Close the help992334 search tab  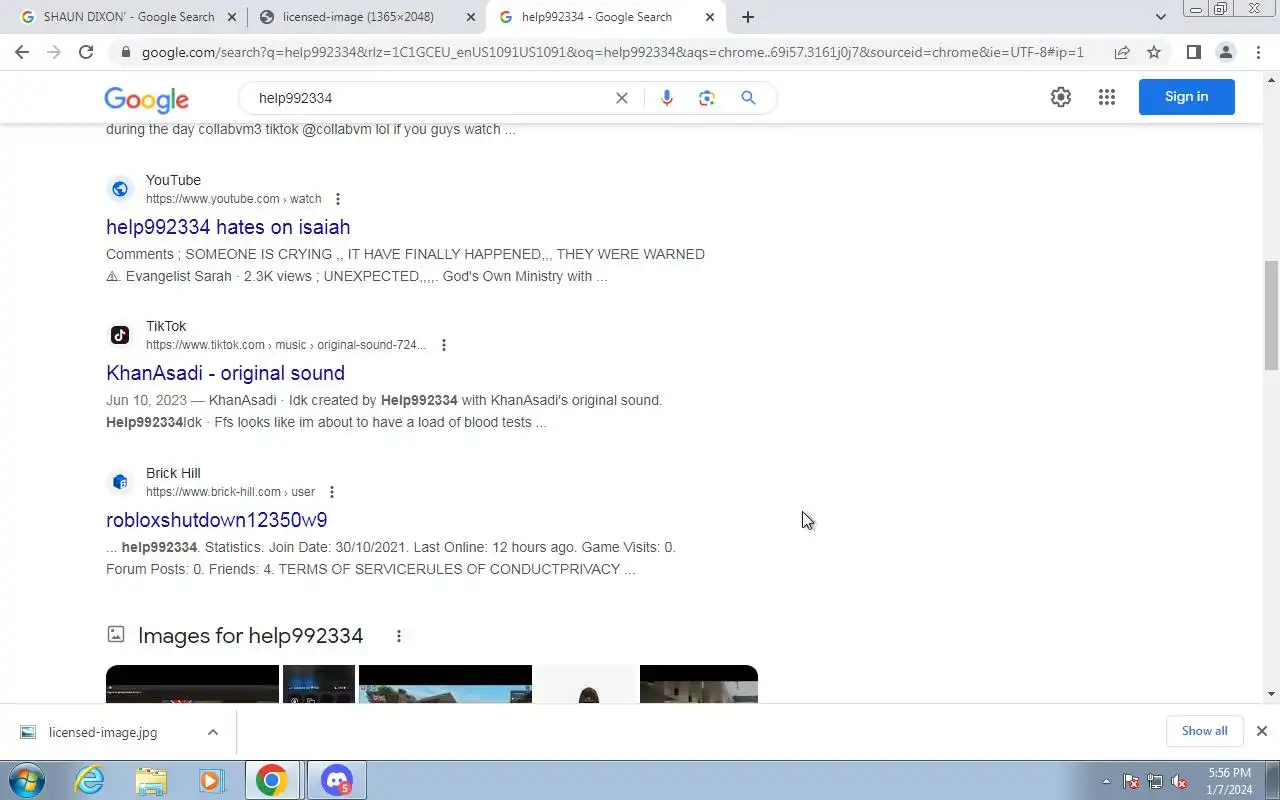(x=710, y=17)
